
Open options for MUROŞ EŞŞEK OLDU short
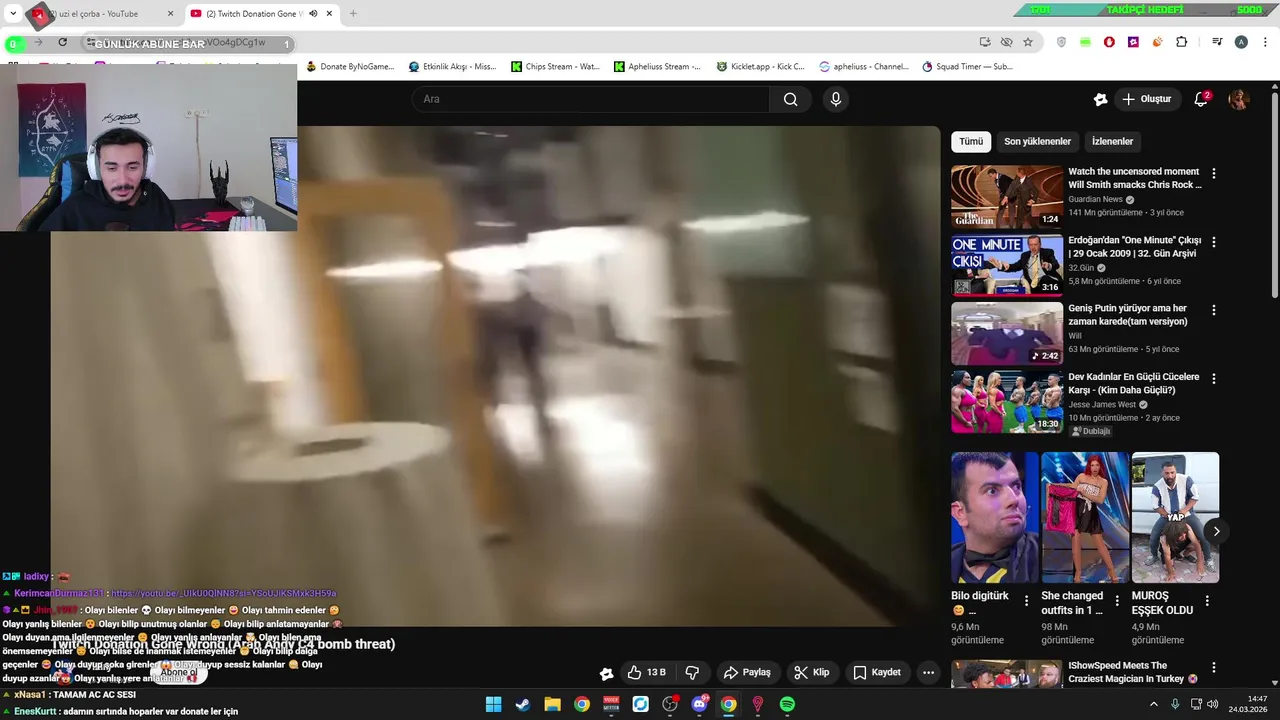click(x=1207, y=601)
